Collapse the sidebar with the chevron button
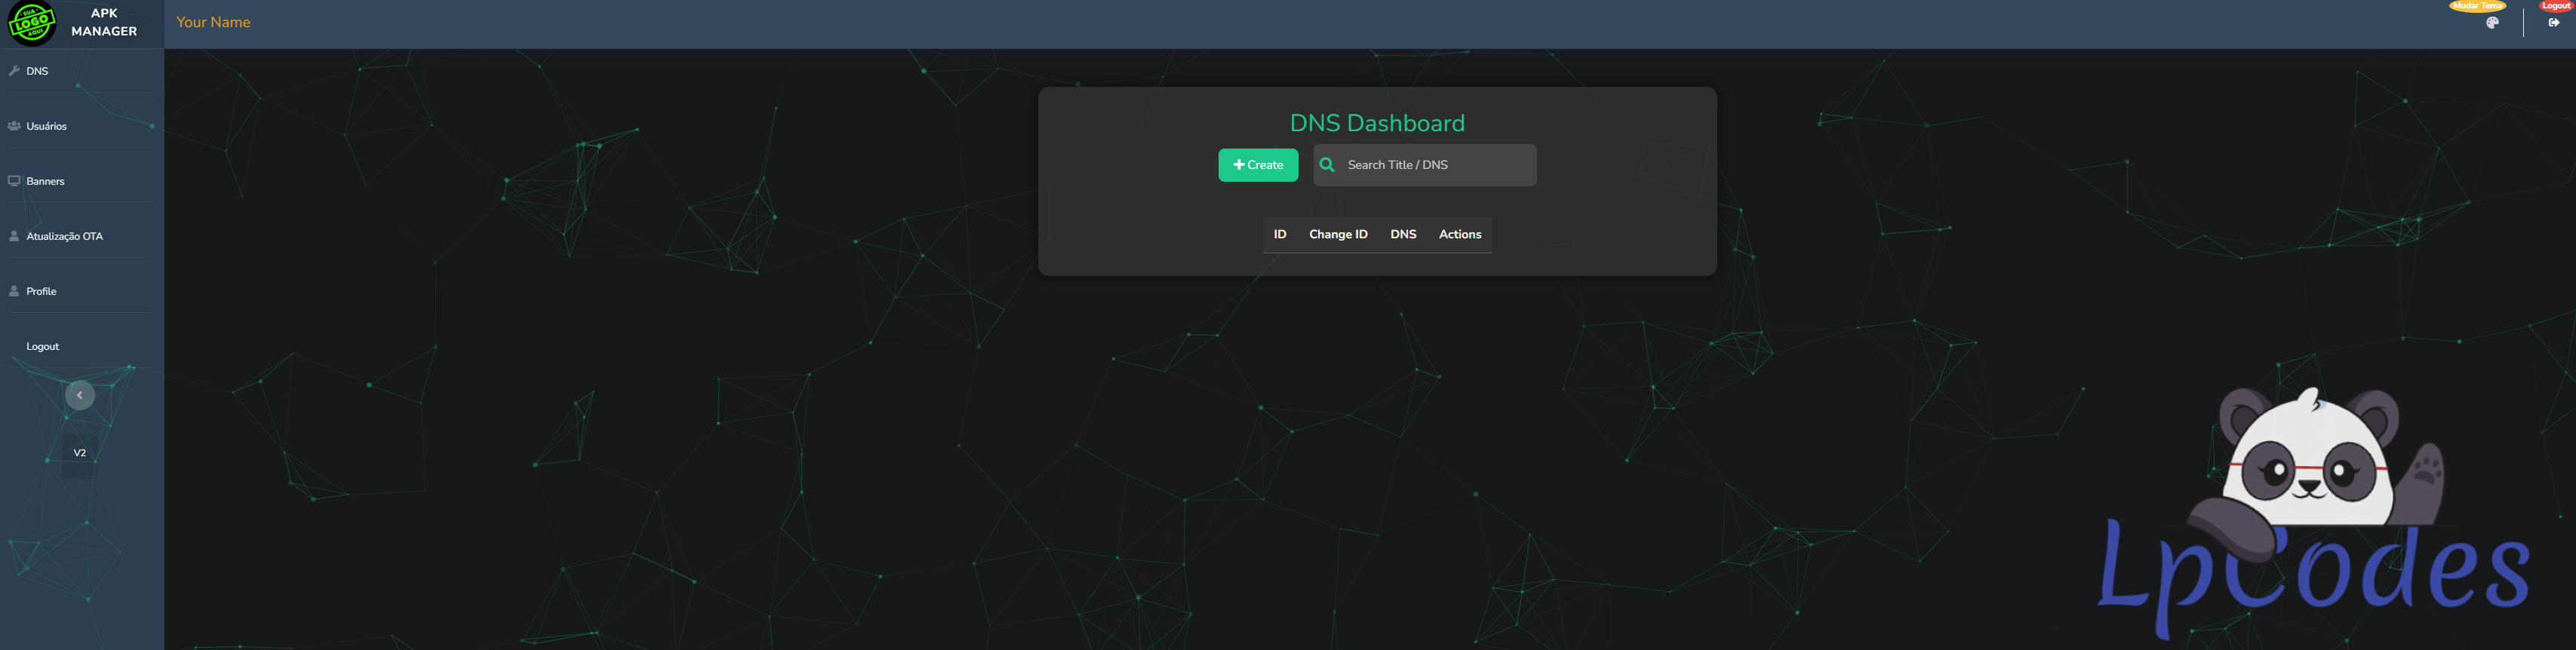Viewport: 2576px width, 650px height. 80,395
